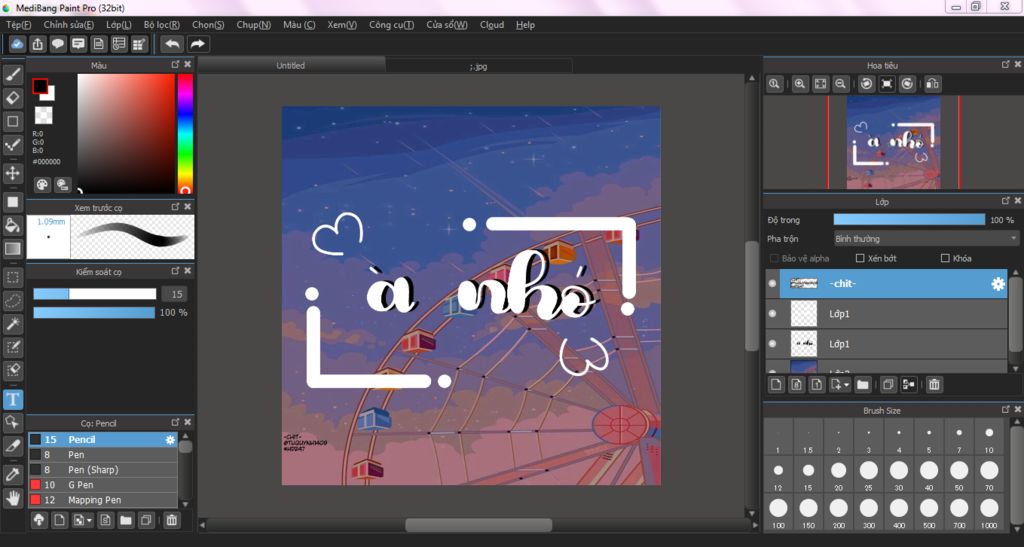Image resolution: width=1024 pixels, height=547 pixels.
Task: Select the Eraser tool
Action: pyautogui.click(x=12, y=98)
